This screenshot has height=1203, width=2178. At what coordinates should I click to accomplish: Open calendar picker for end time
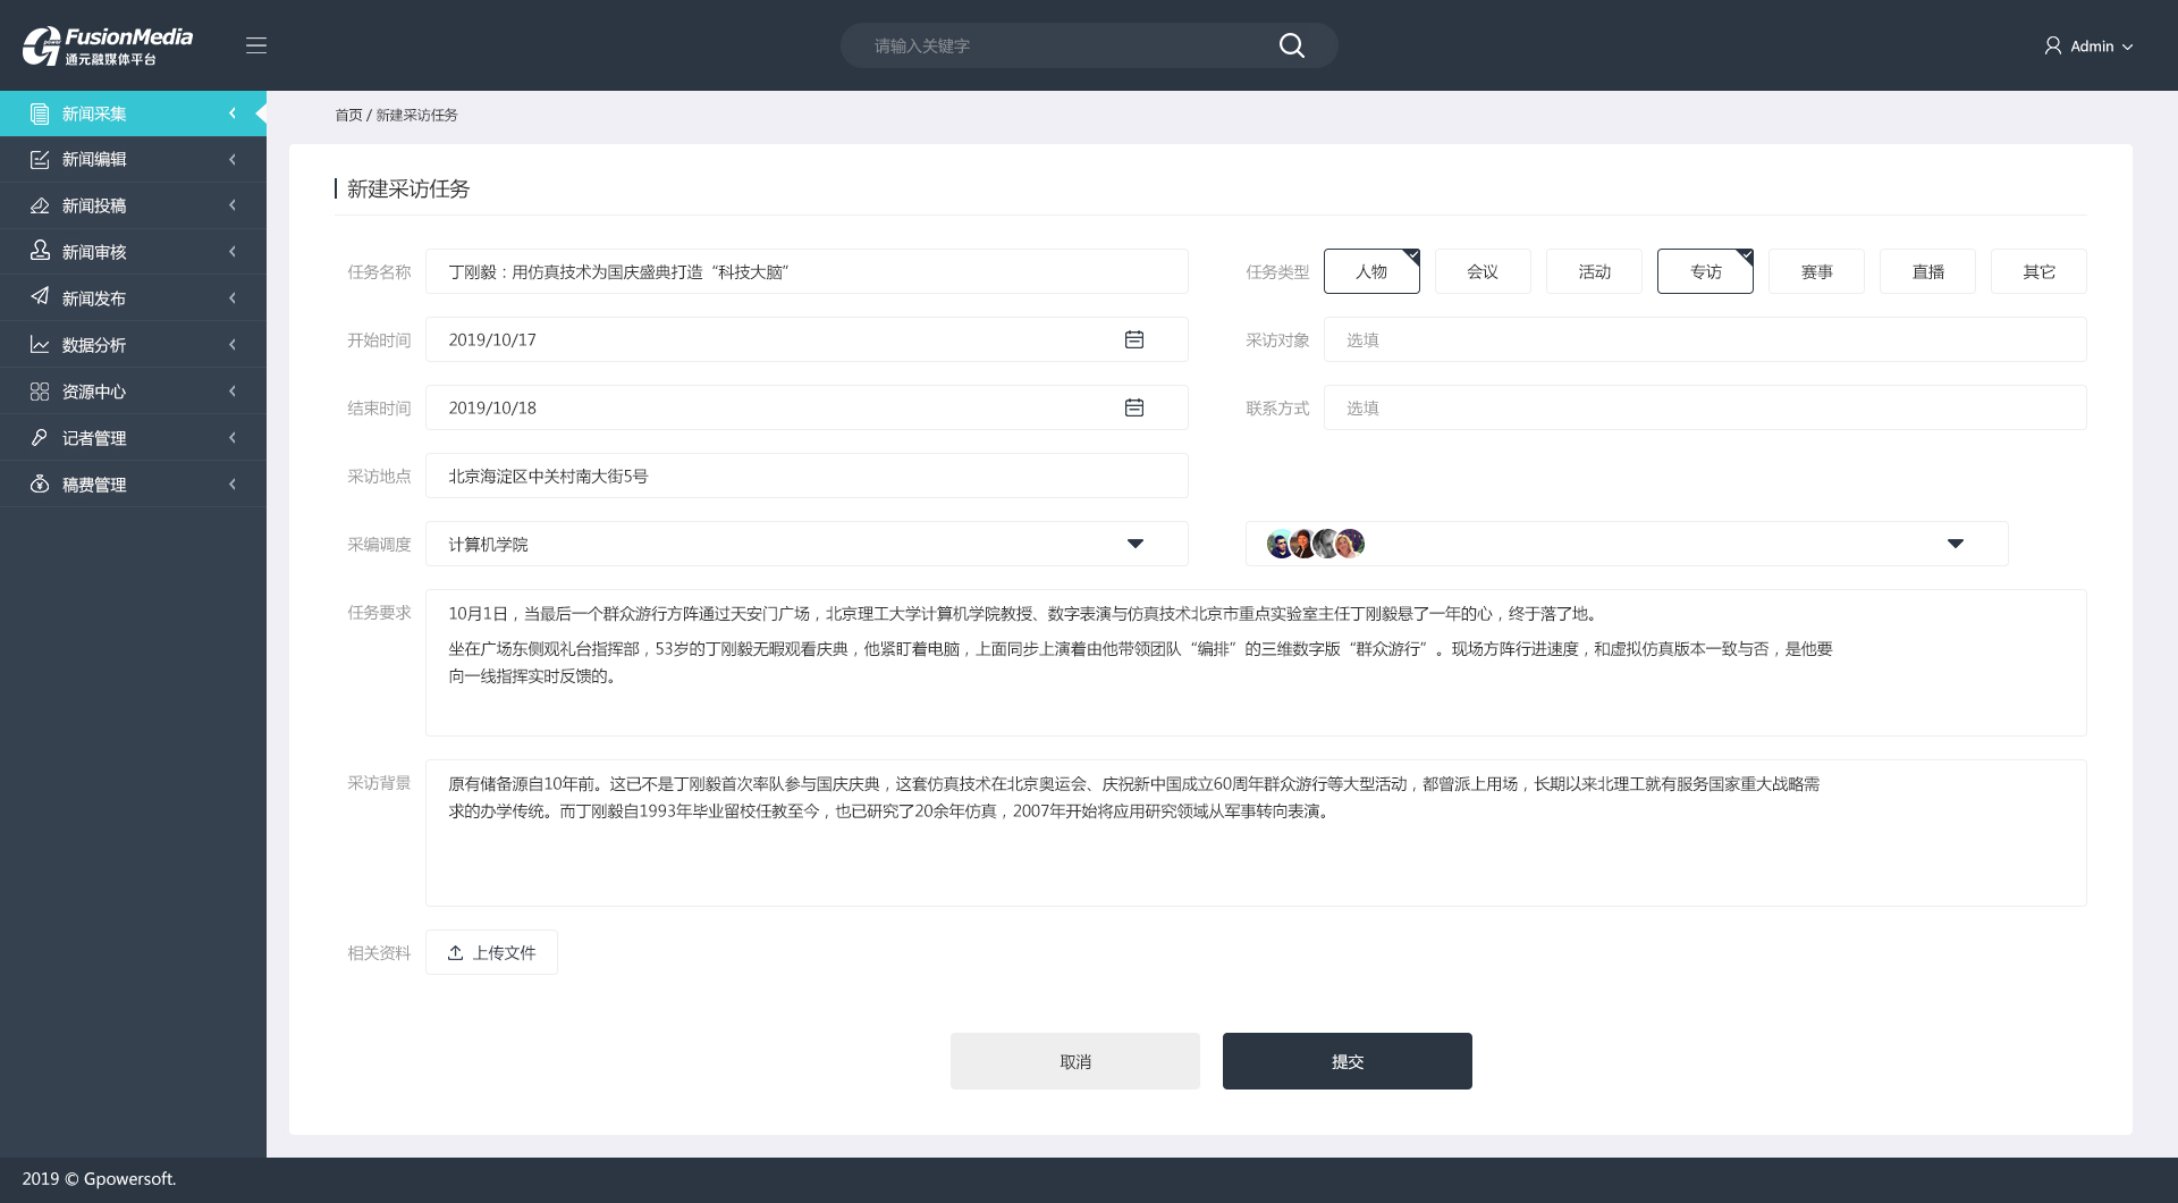click(1134, 408)
